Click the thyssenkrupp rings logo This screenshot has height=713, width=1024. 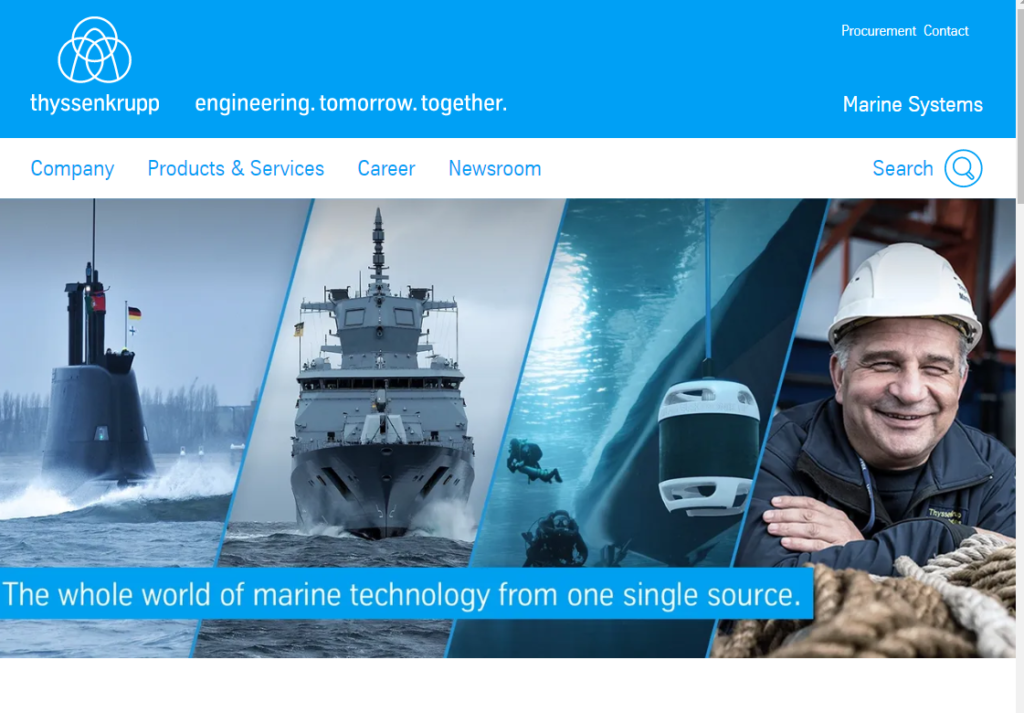pyautogui.click(x=95, y=50)
